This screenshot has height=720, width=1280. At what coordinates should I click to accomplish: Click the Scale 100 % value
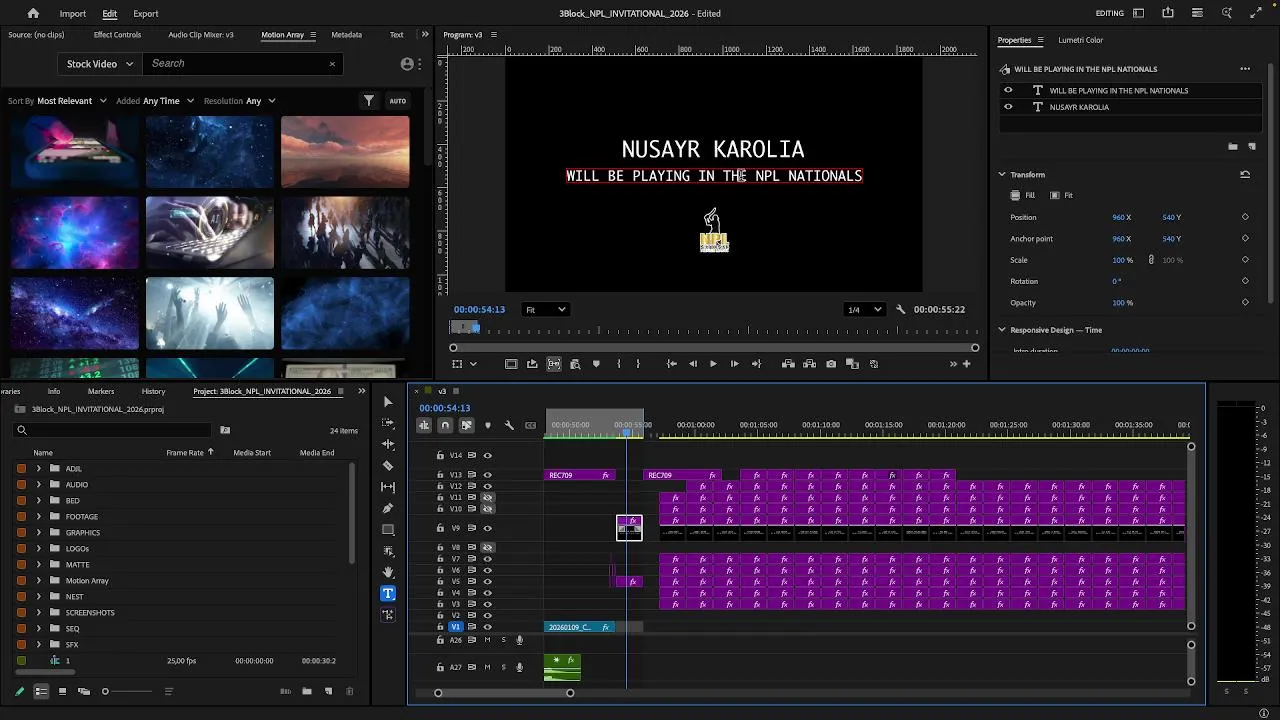tap(1122, 260)
